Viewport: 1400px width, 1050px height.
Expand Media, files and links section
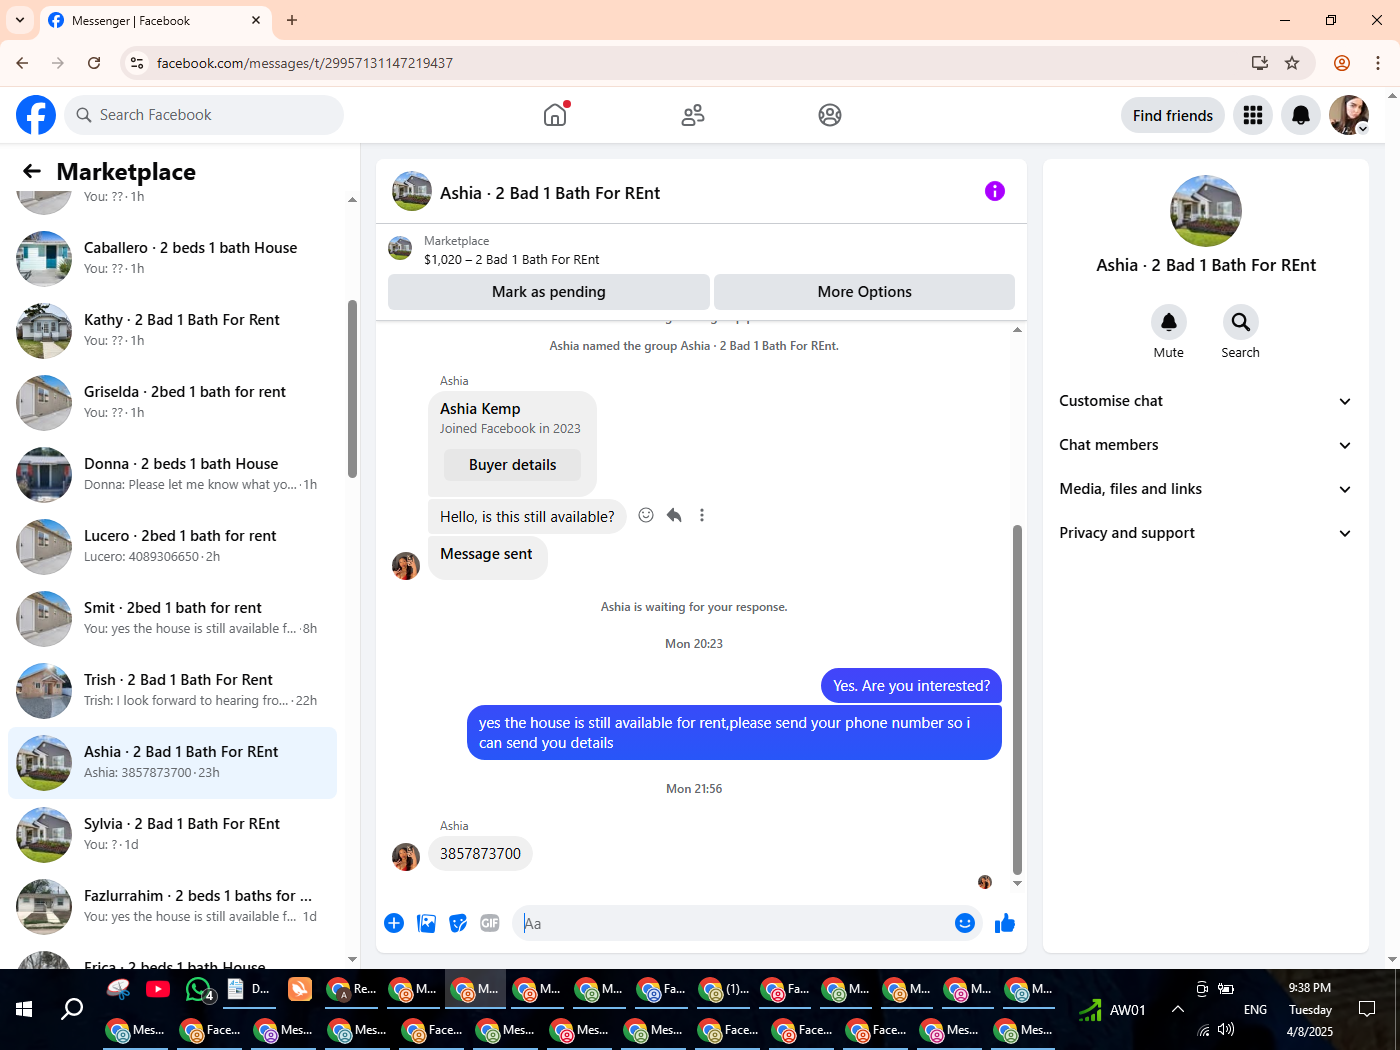(1205, 489)
